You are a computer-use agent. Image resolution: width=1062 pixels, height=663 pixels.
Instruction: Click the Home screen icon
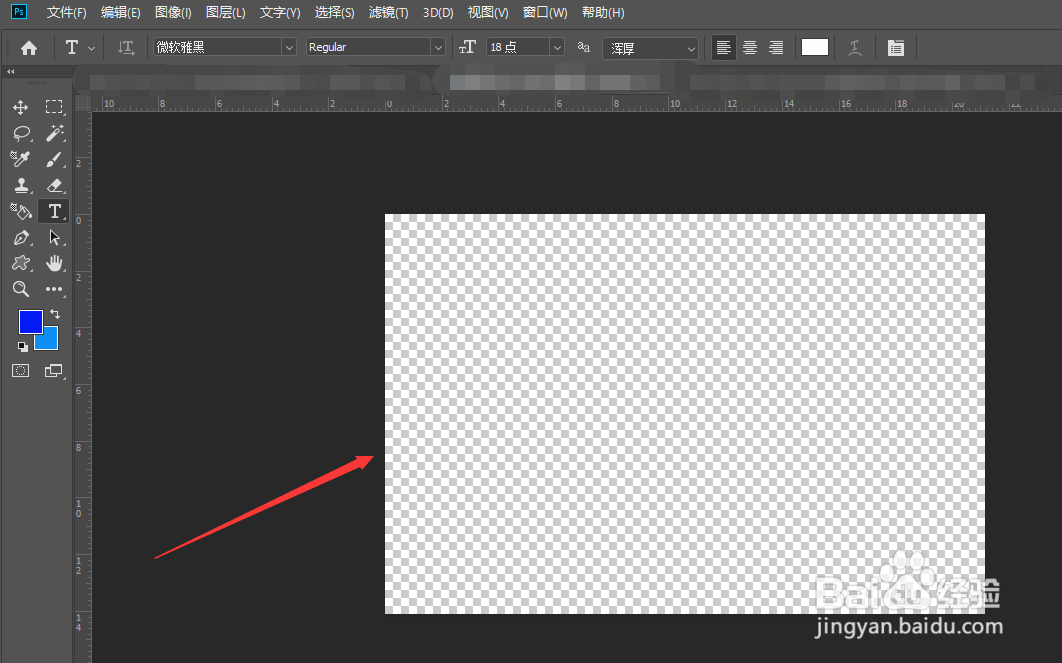(x=28, y=46)
